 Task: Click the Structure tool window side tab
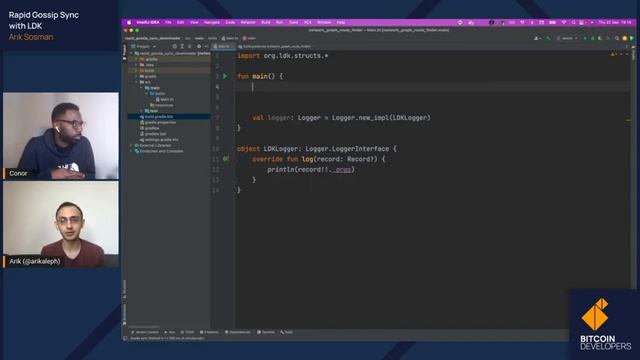coord(124,289)
